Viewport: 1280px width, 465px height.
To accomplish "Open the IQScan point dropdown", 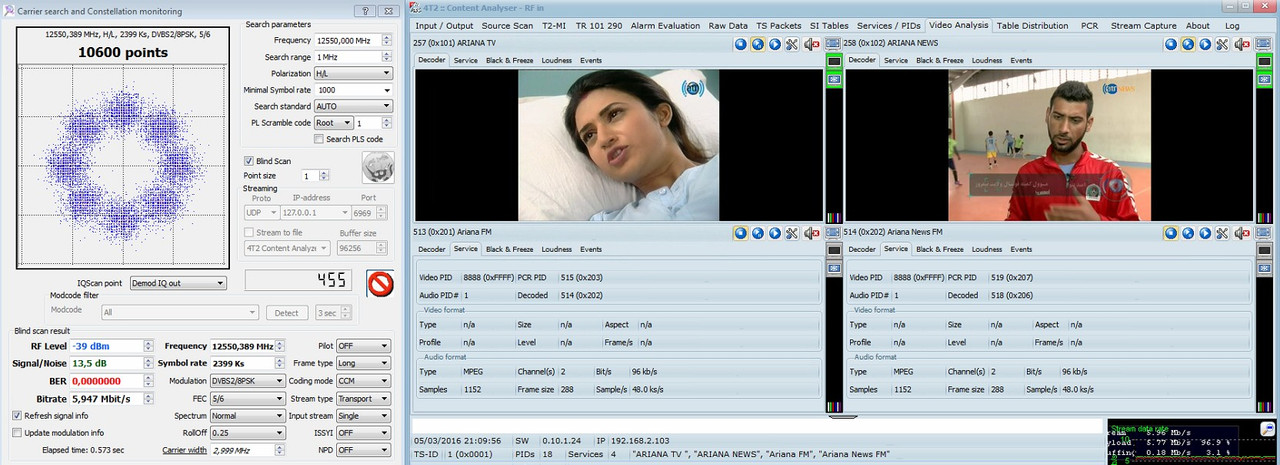I will click(179, 283).
